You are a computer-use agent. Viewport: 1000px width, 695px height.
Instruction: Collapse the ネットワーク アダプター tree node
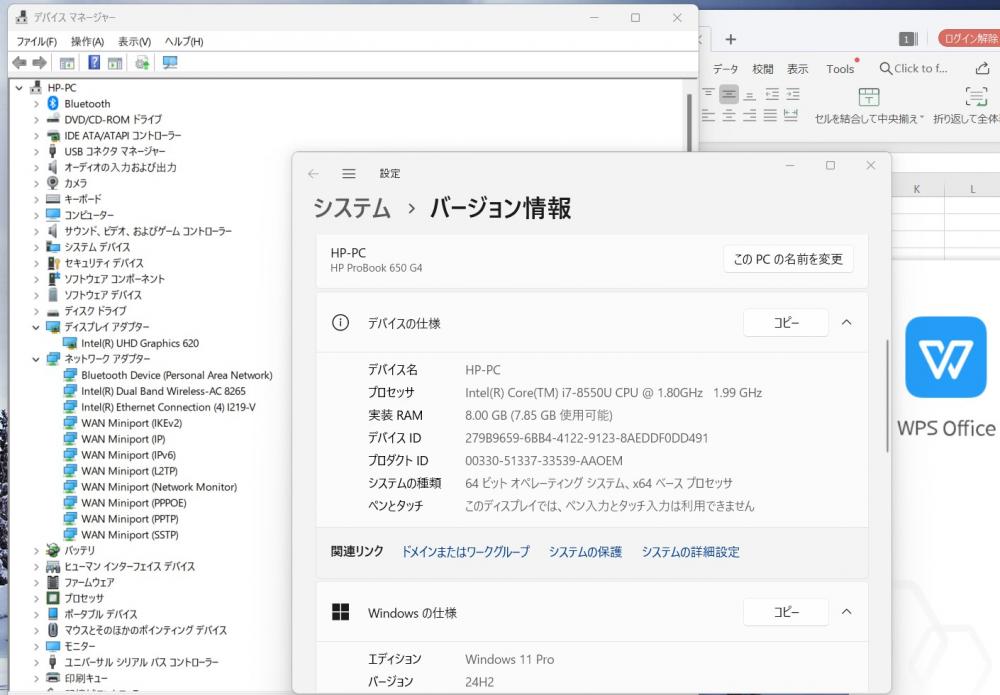pyautogui.click(x=37, y=359)
